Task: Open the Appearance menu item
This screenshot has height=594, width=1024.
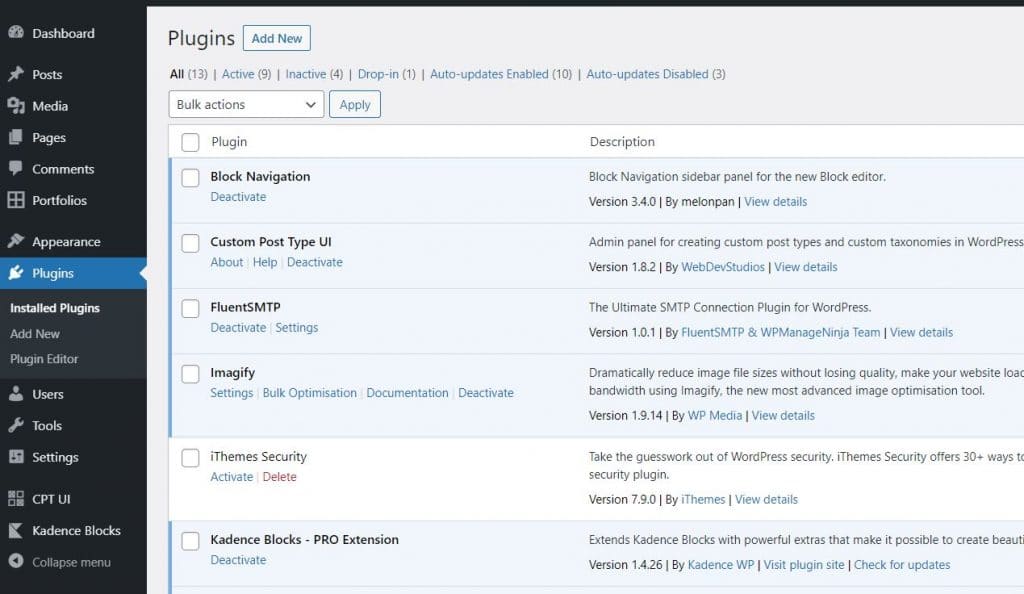Action: point(67,242)
